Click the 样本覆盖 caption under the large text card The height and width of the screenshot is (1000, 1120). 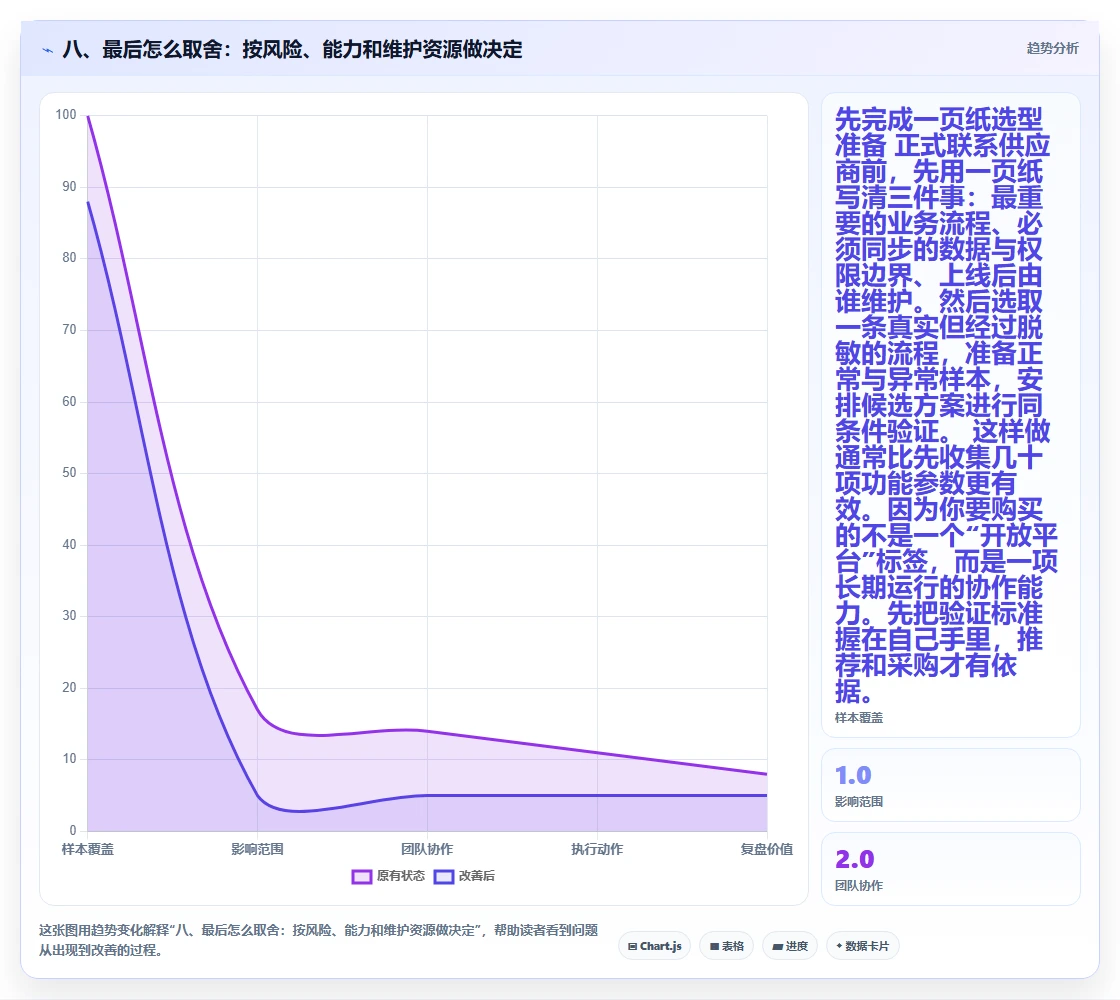click(859, 718)
